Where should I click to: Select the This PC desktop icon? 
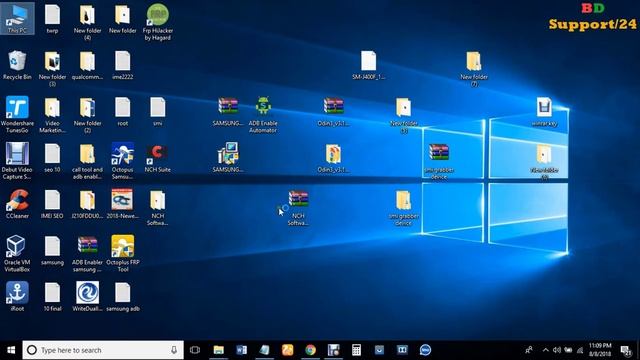tap(17, 19)
